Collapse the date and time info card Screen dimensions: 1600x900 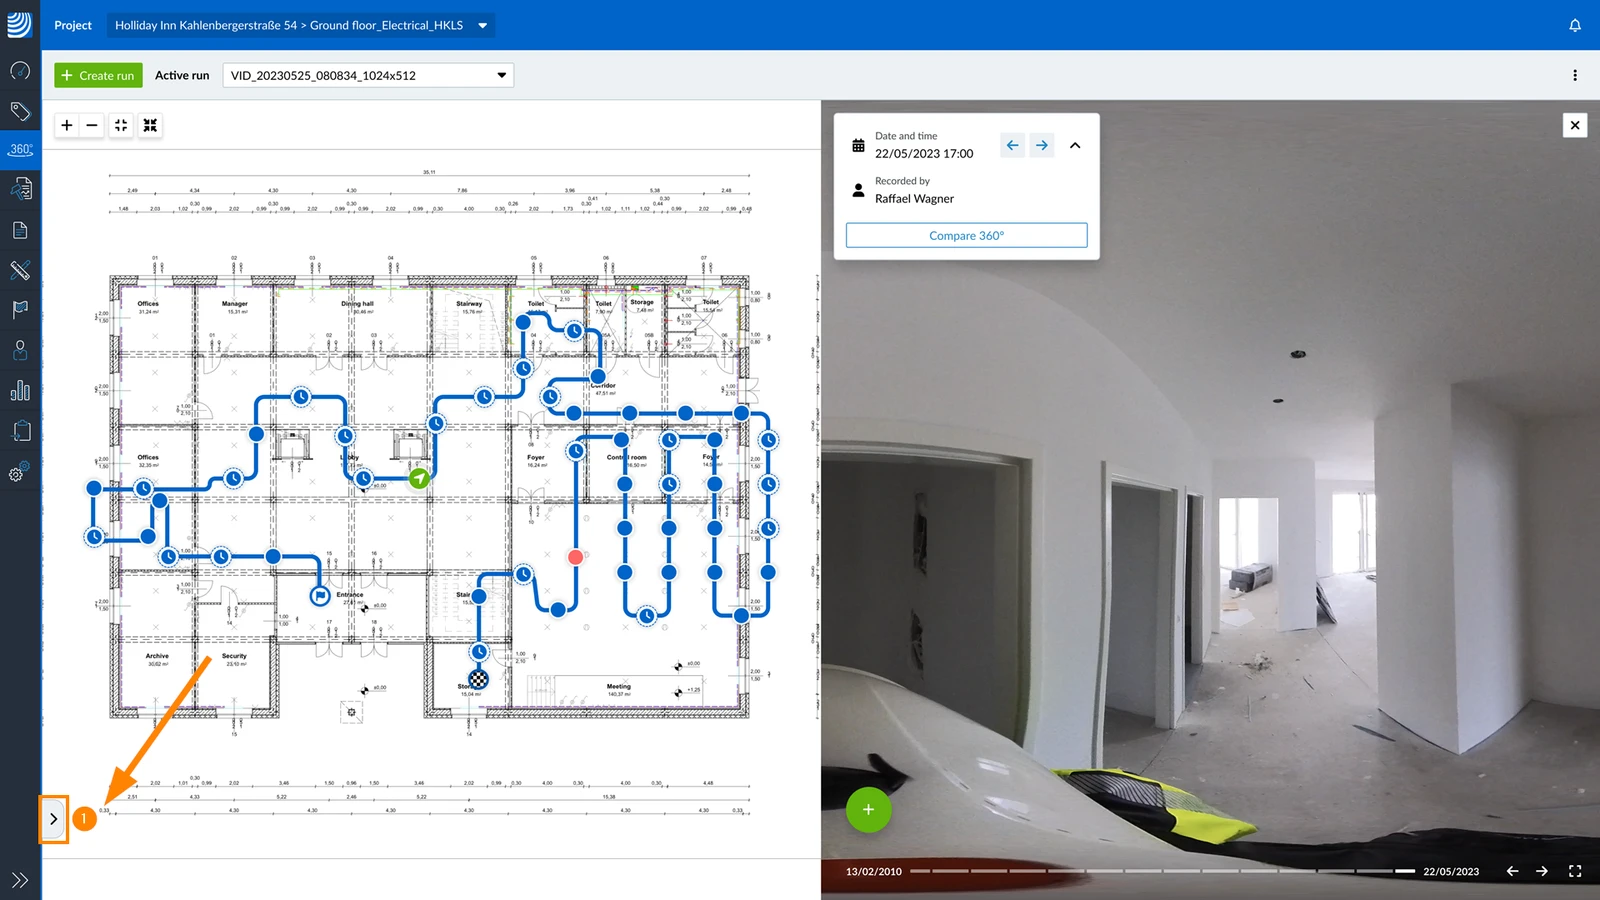pos(1075,145)
